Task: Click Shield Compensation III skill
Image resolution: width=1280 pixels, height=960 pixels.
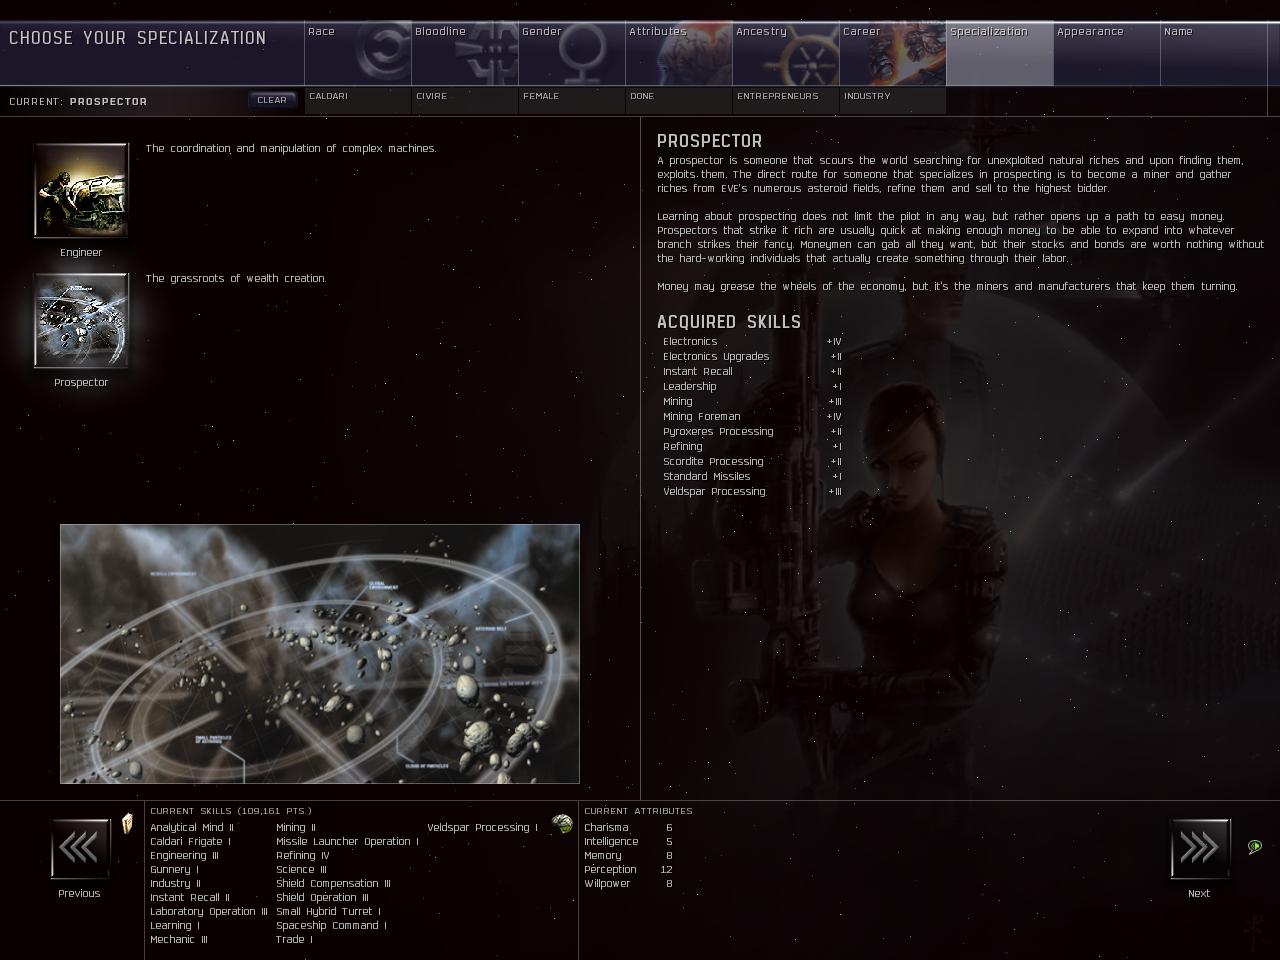Action: click(x=334, y=884)
